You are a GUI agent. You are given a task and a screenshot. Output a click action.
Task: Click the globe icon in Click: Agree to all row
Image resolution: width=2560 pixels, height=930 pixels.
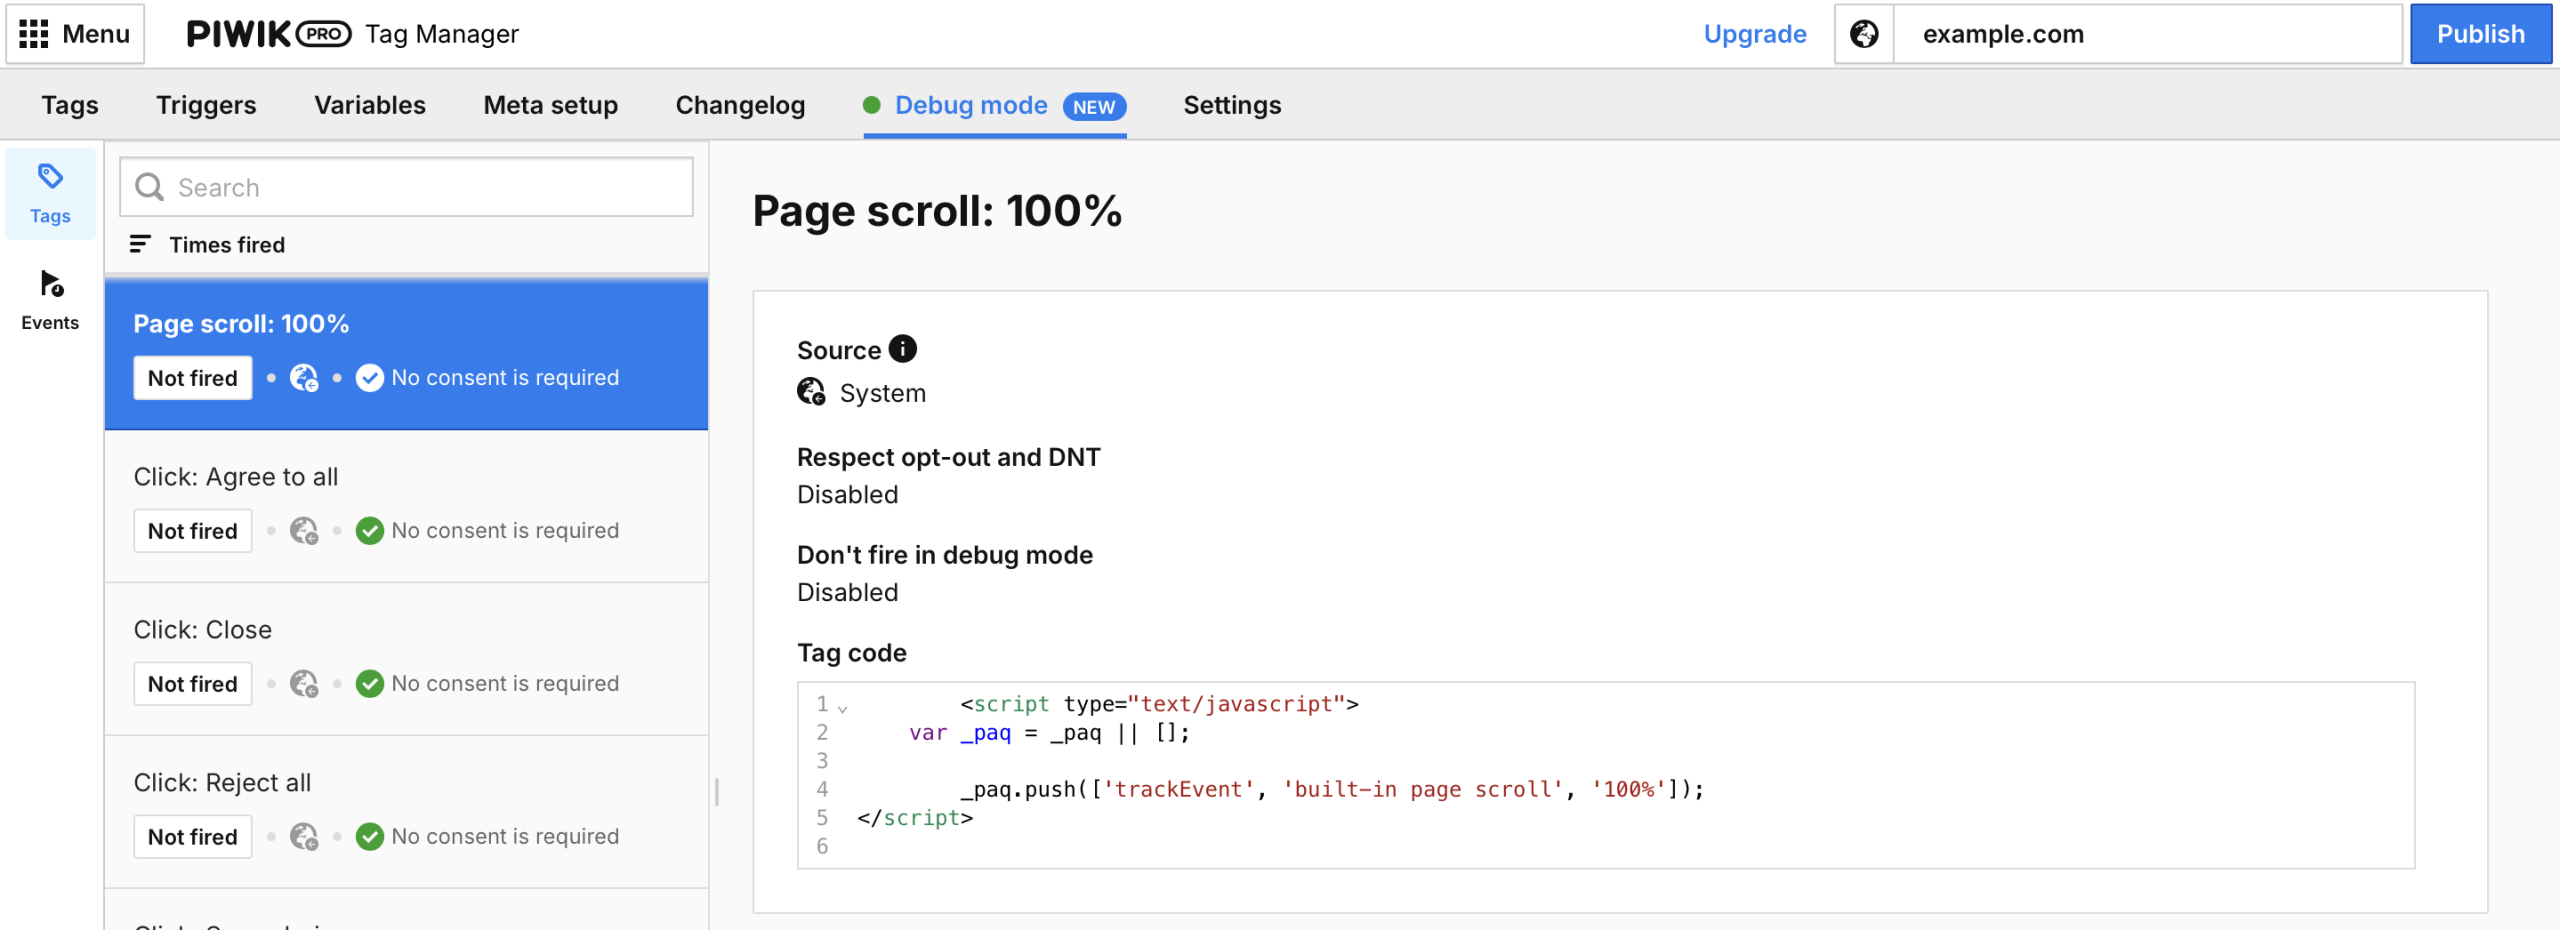(304, 531)
